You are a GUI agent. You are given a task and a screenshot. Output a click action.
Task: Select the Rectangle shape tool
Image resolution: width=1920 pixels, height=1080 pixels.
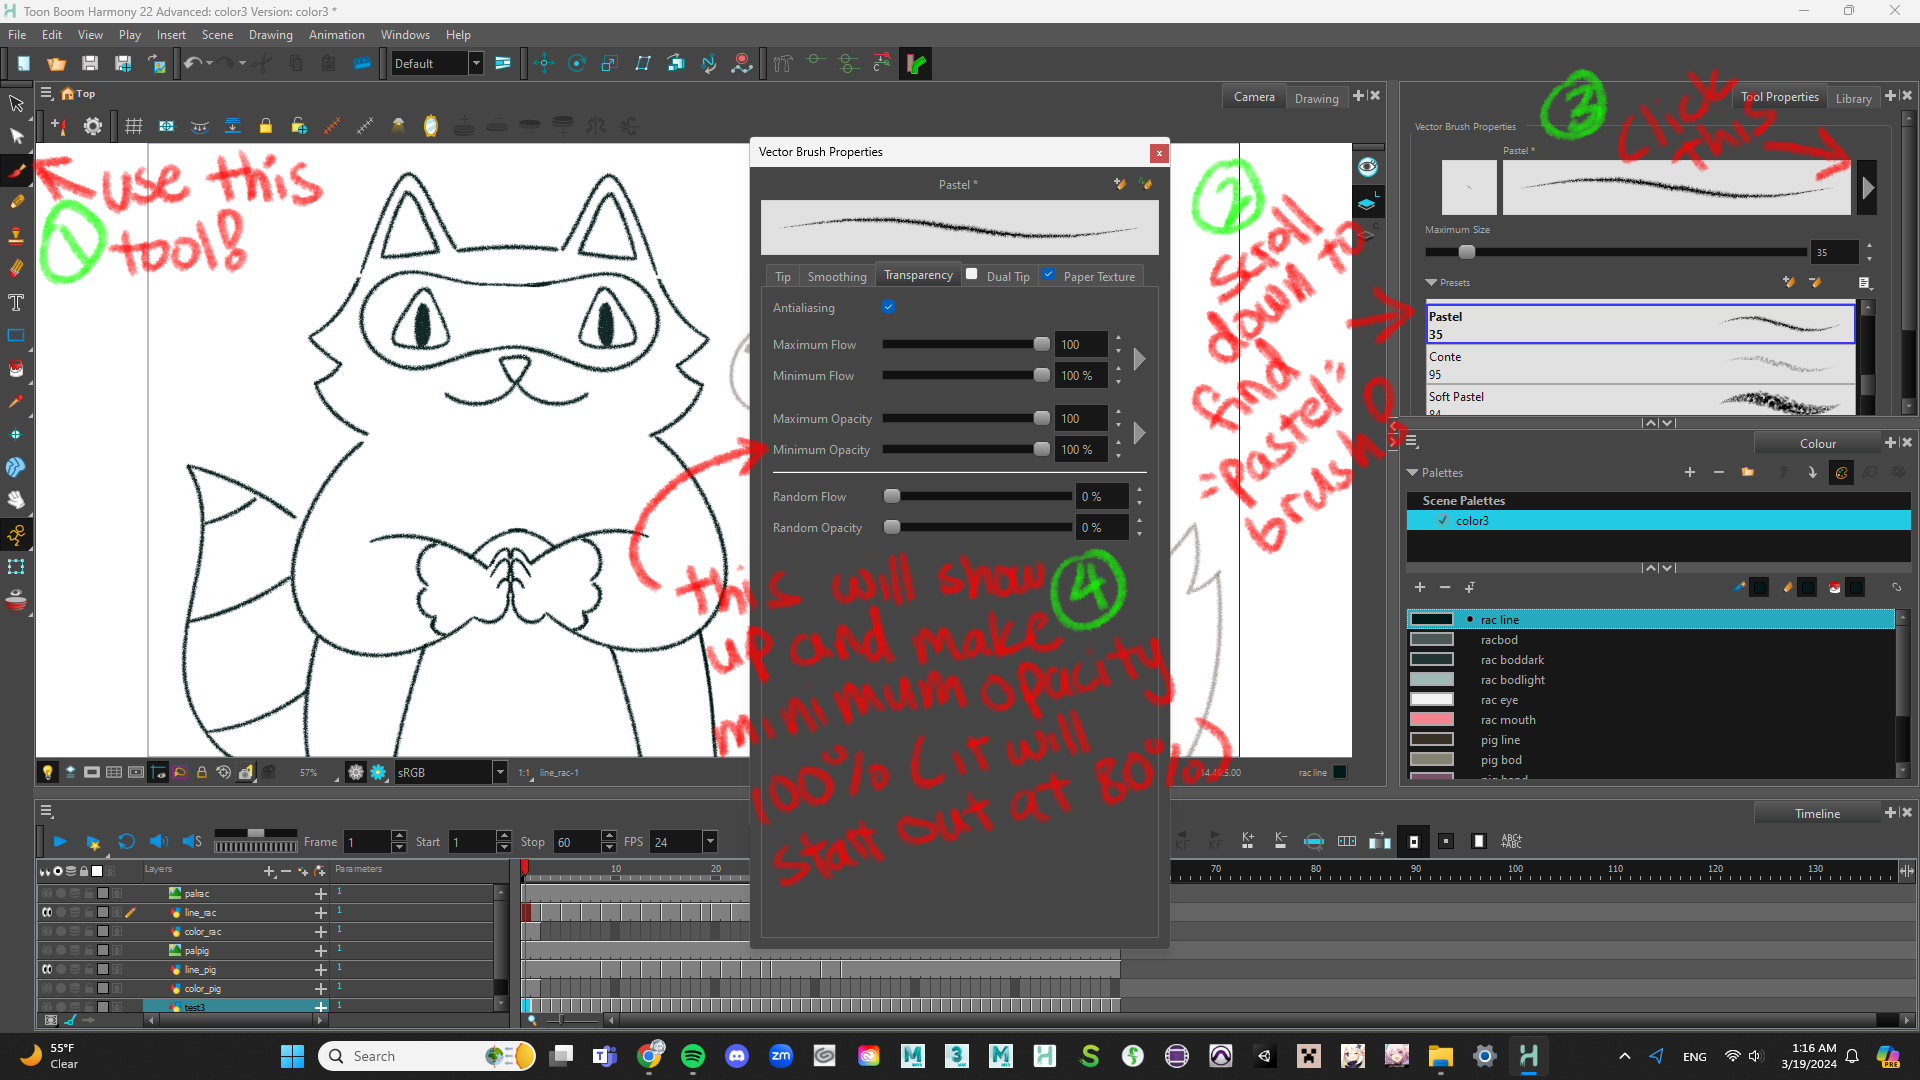(16, 336)
